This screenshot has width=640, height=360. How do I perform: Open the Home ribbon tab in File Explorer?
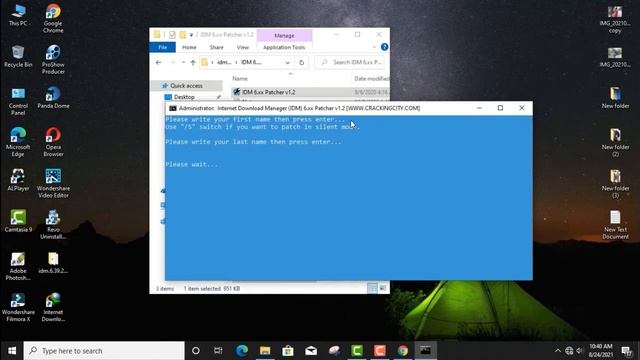(x=189, y=47)
